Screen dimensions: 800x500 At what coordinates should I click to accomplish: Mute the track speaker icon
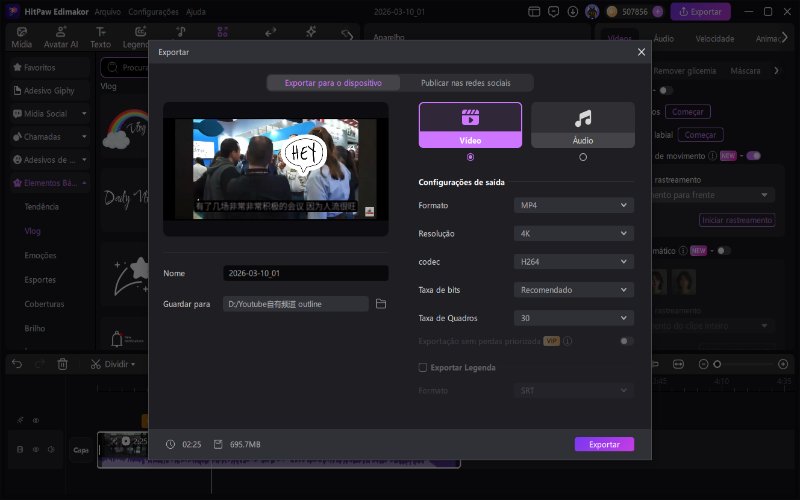pyautogui.click(x=51, y=449)
